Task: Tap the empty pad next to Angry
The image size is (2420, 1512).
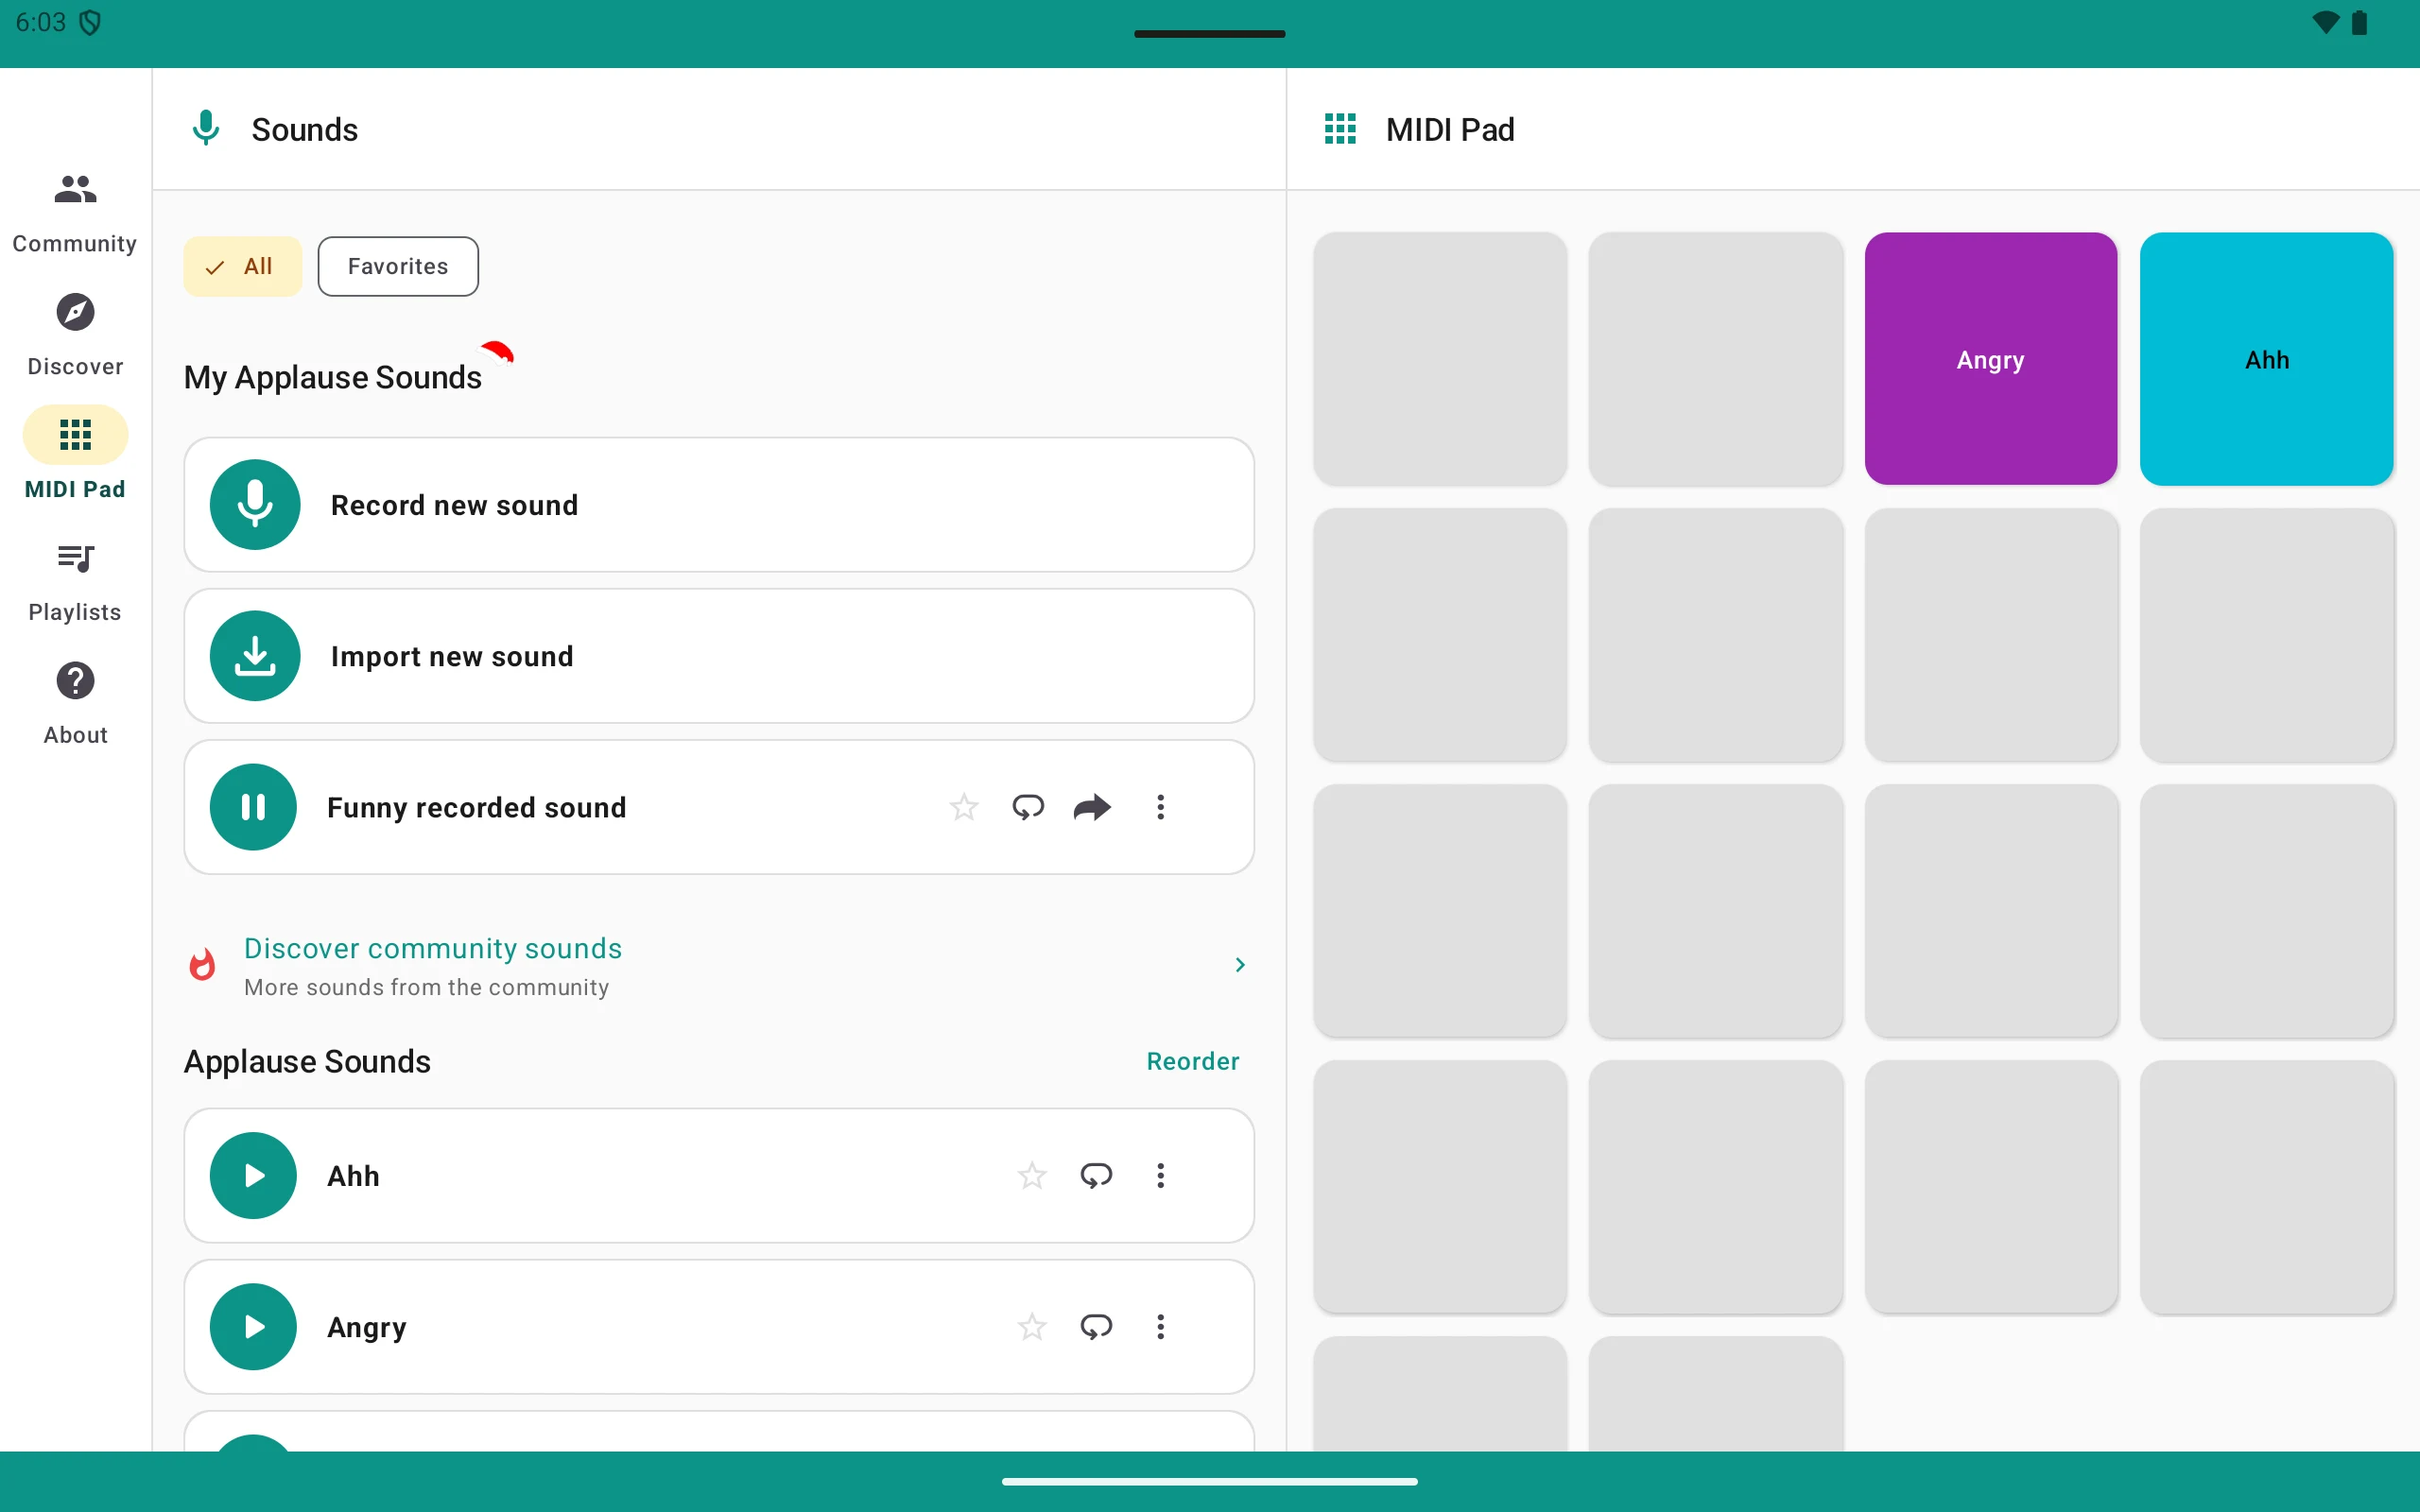Action: pyautogui.click(x=1715, y=359)
